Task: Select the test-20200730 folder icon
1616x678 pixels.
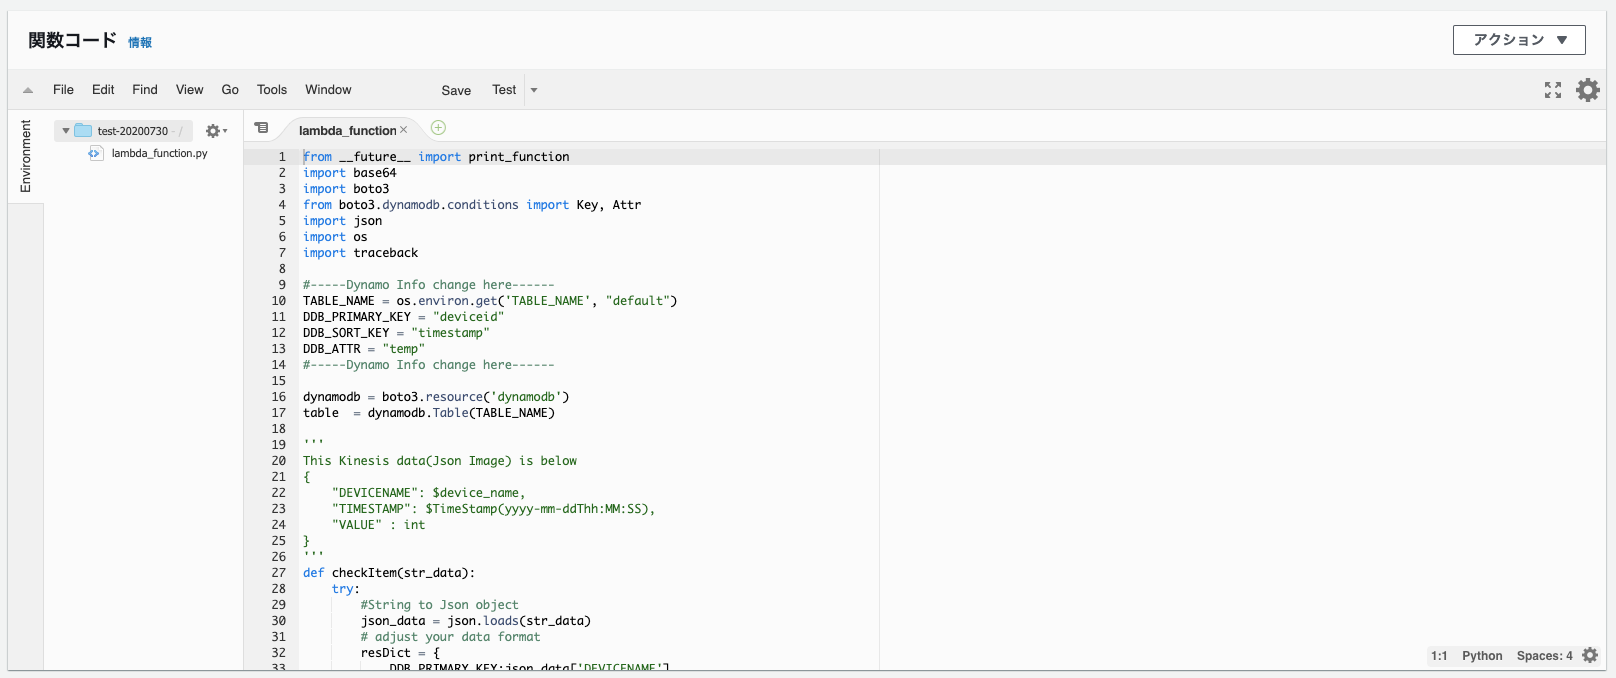Action: [83, 131]
